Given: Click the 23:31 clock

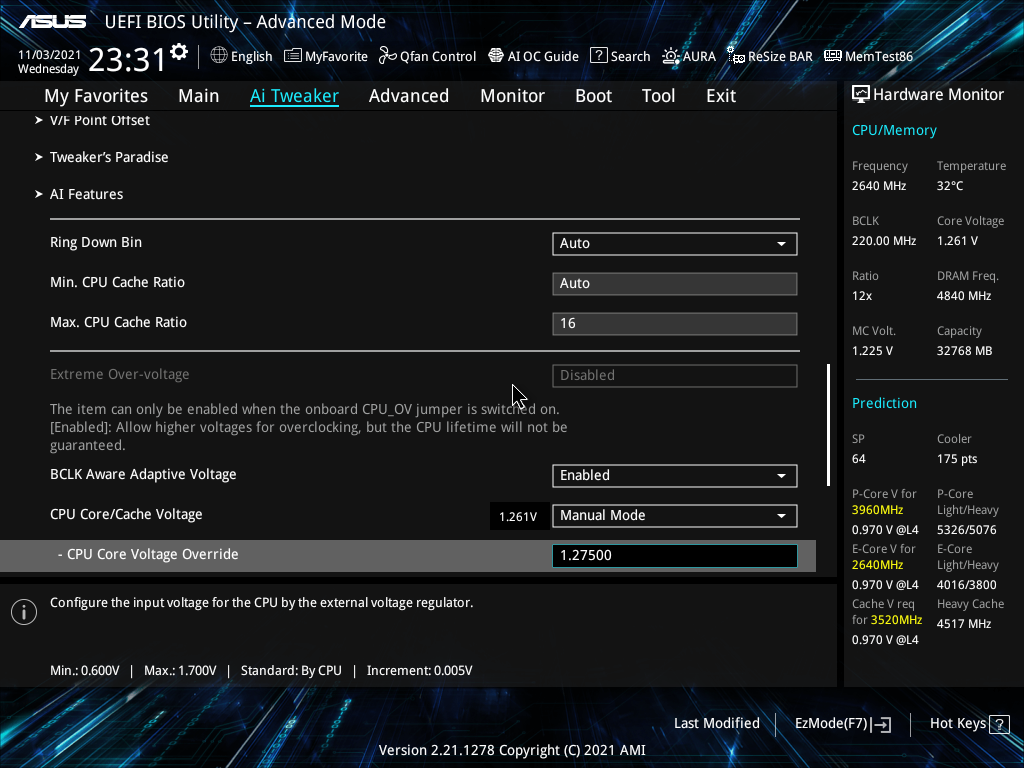Looking at the screenshot, I should click(127, 59).
